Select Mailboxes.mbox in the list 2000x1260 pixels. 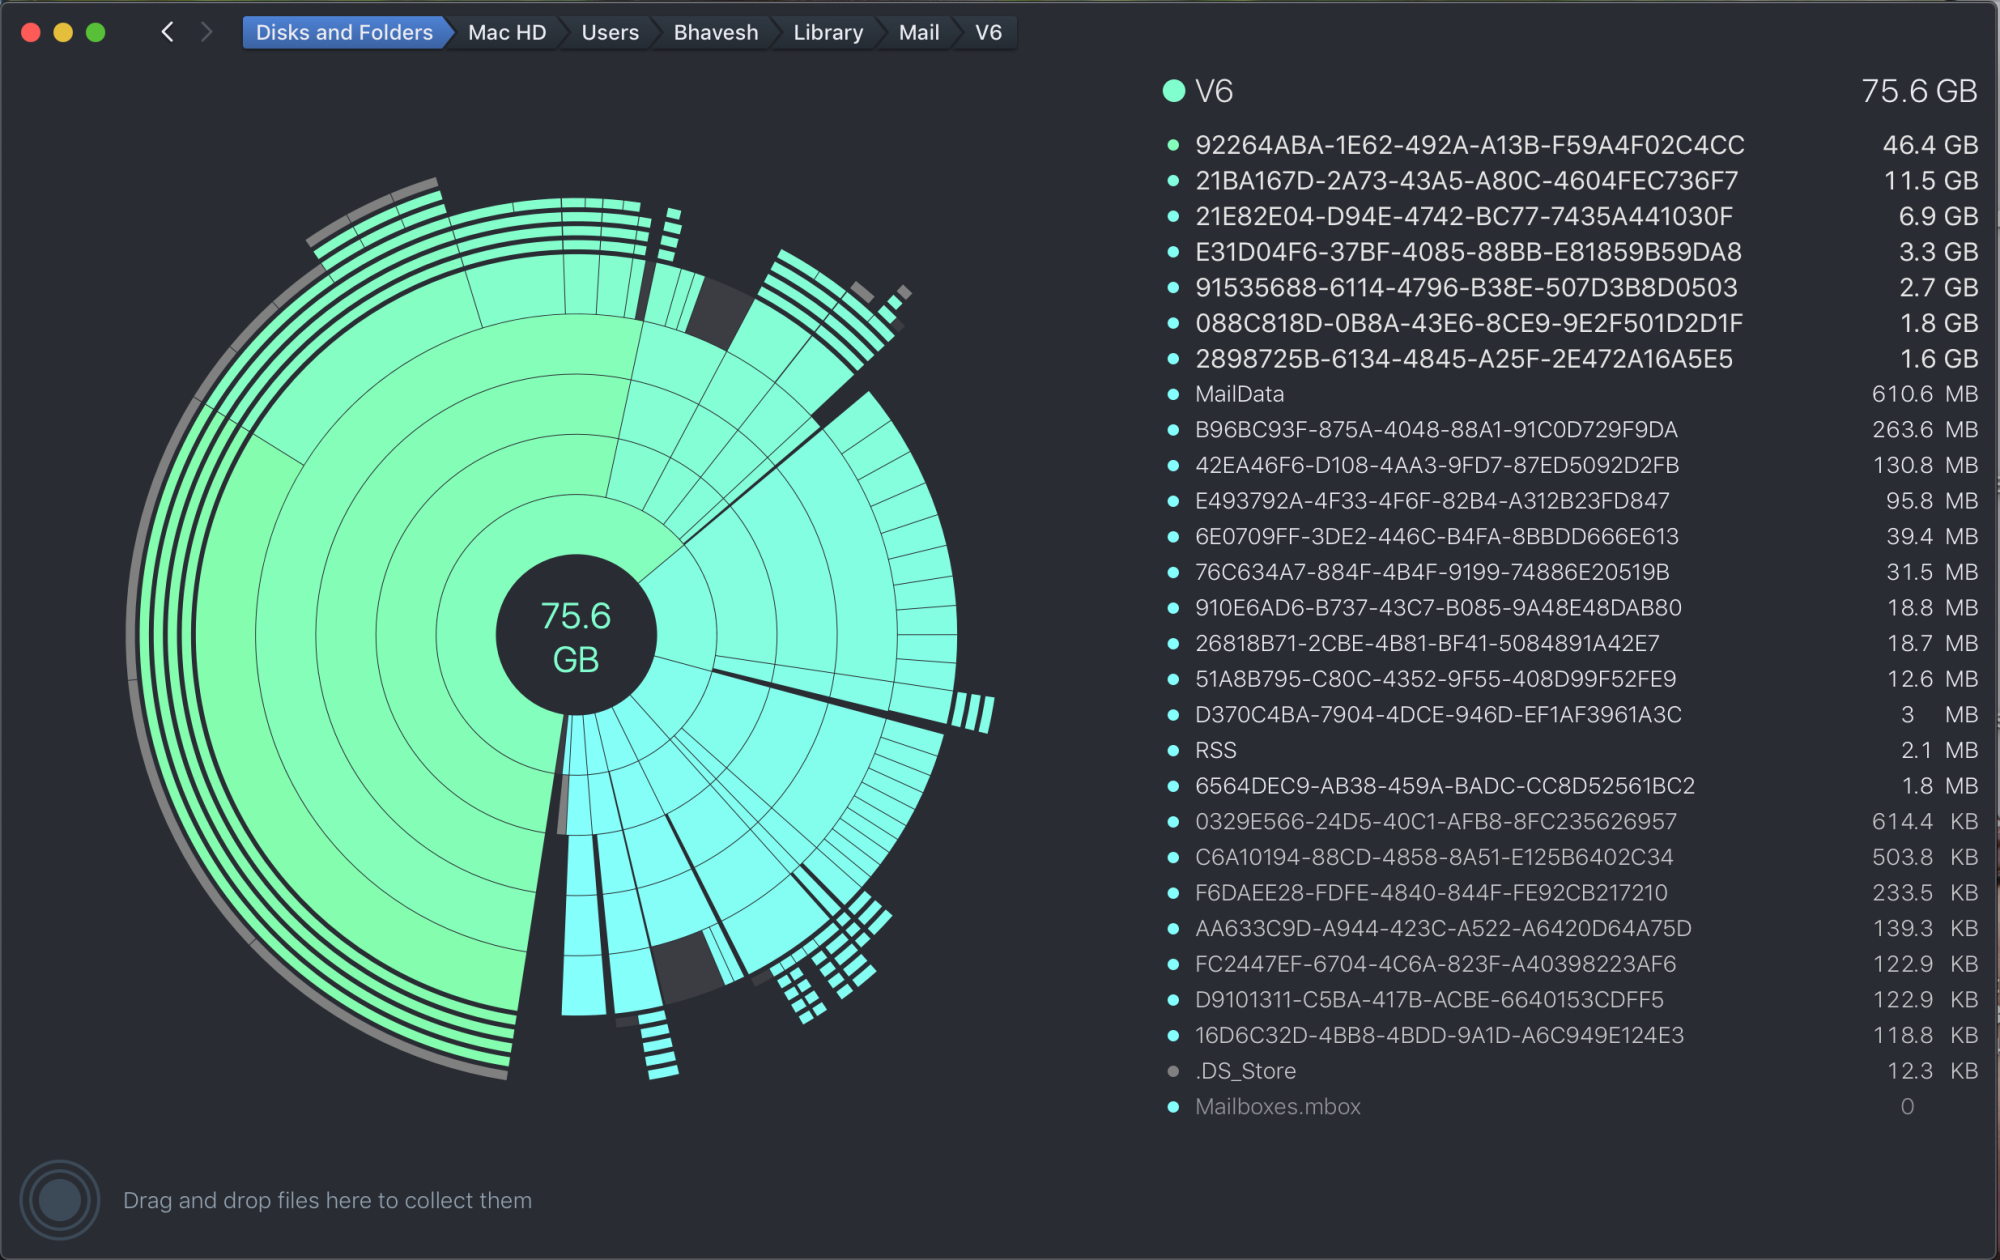click(x=1277, y=1107)
